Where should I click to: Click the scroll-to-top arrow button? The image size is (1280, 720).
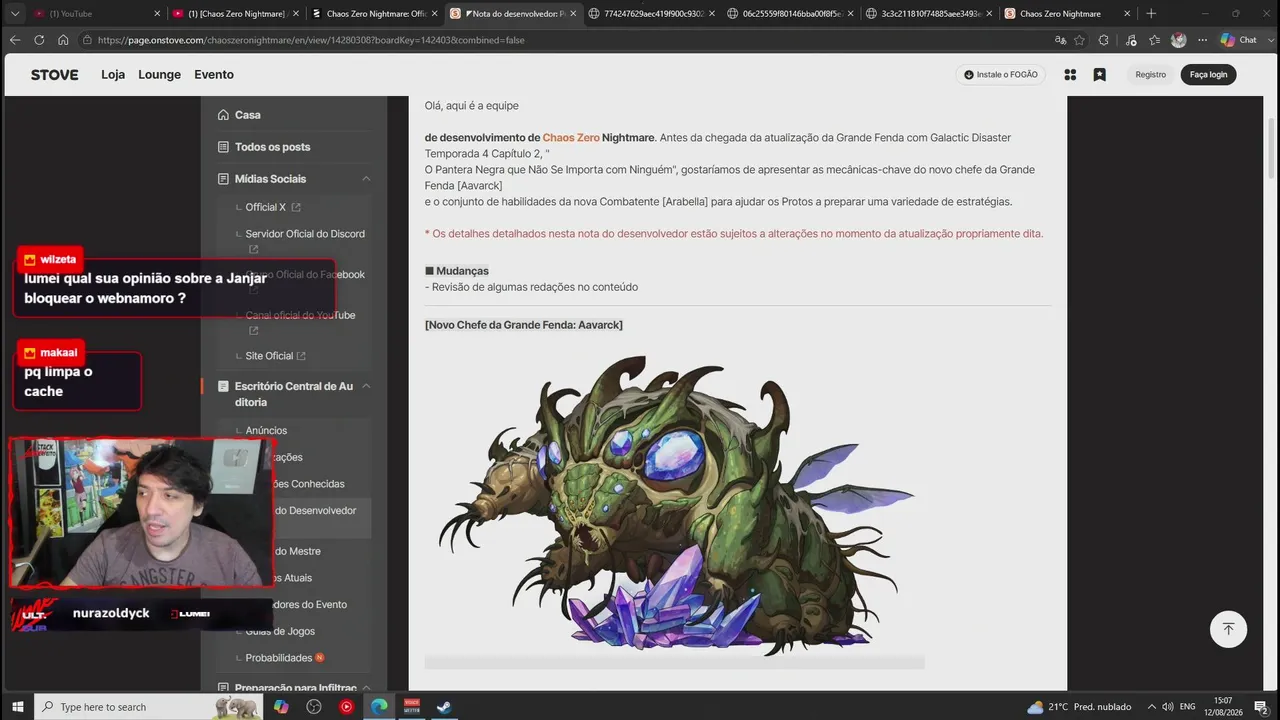tap(1228, 629)
